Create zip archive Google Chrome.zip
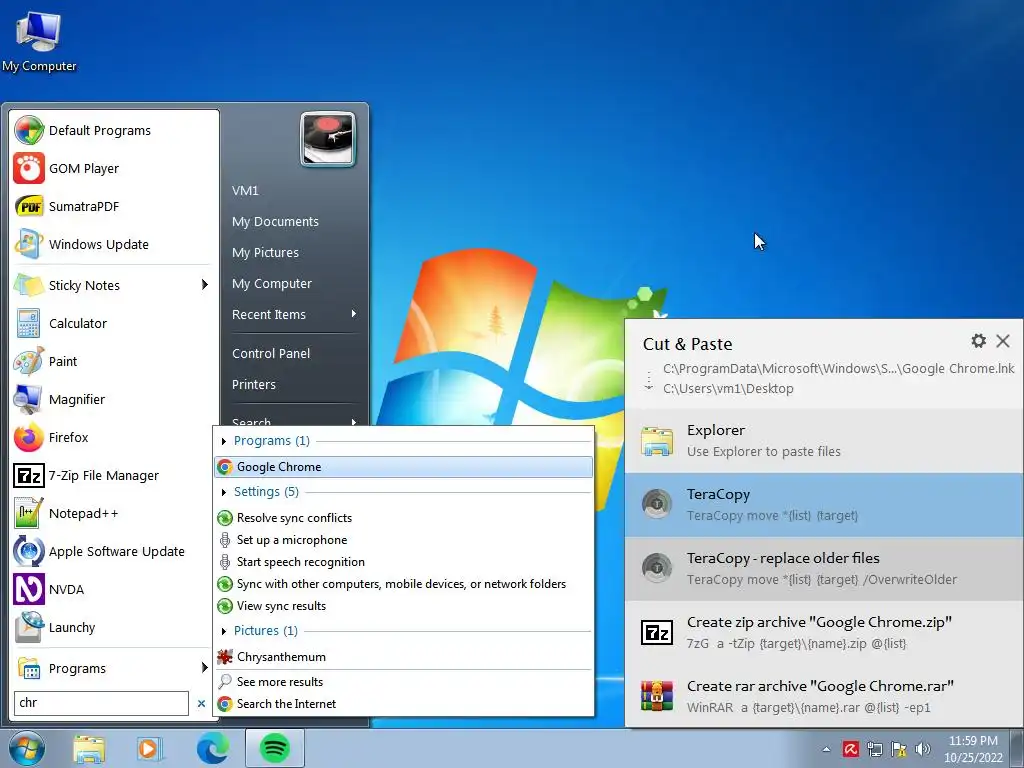 pos(824,633)
